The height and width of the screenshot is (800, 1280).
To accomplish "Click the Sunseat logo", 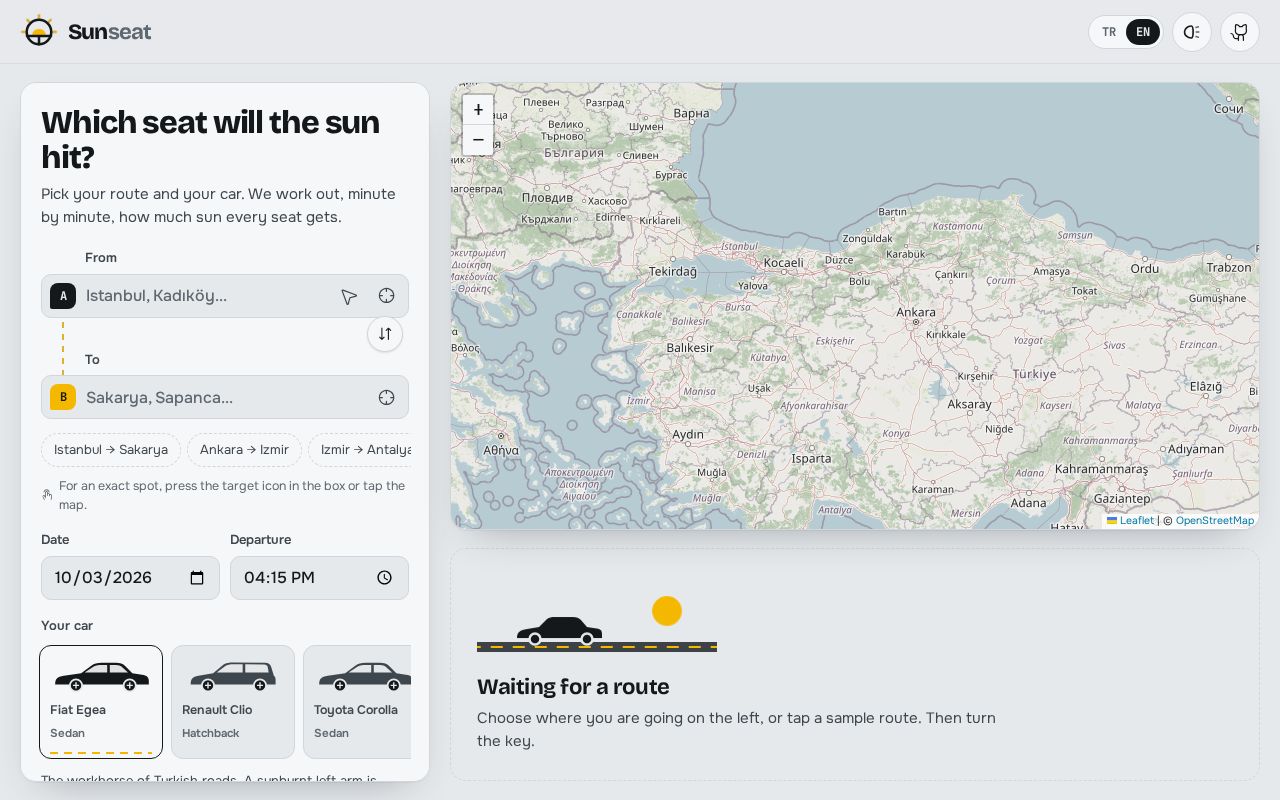I will pos(86,32).
